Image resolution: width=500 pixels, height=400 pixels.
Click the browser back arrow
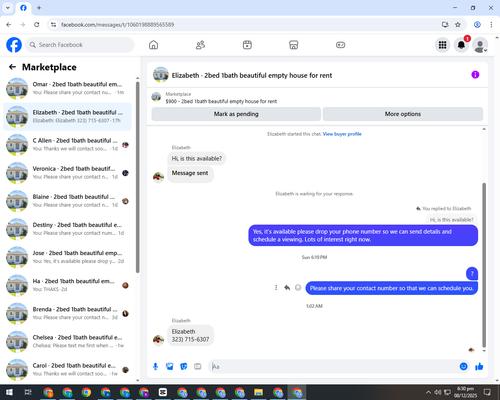(9, 25)
